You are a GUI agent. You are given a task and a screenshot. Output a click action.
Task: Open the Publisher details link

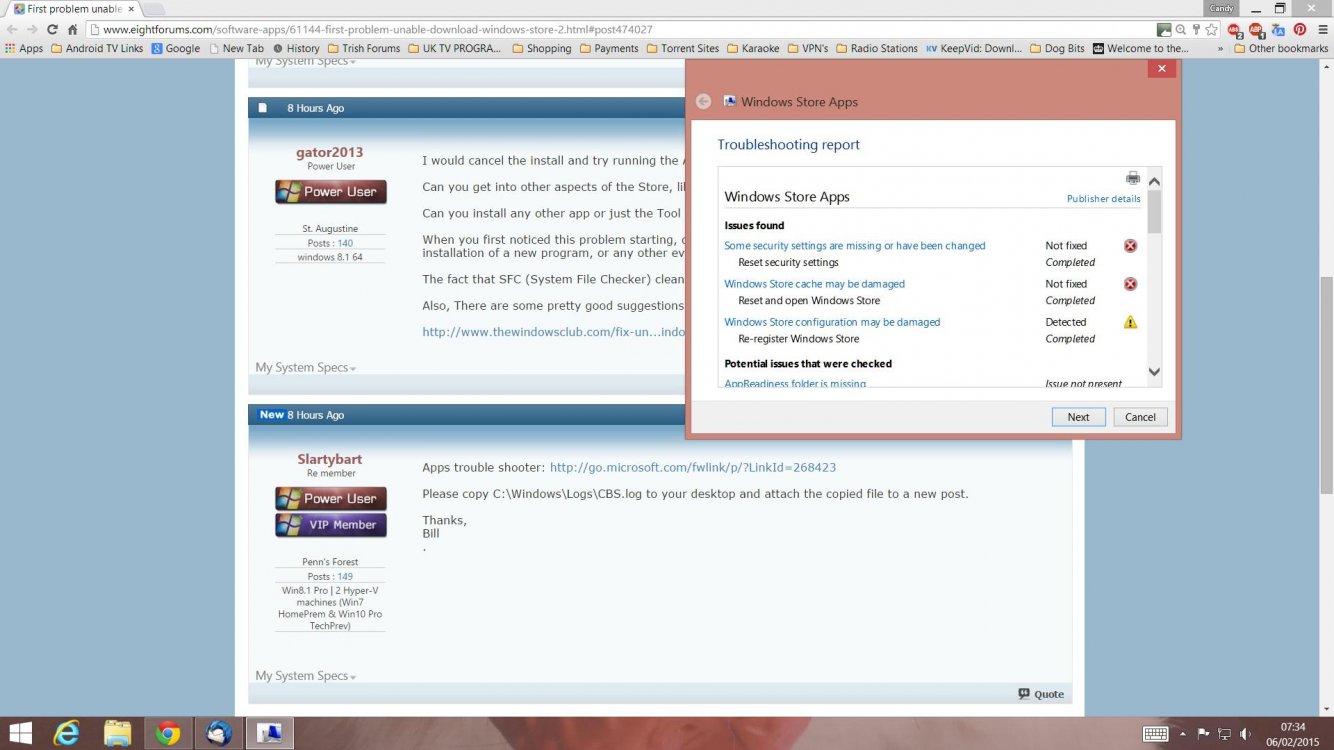coord(1103,199)
